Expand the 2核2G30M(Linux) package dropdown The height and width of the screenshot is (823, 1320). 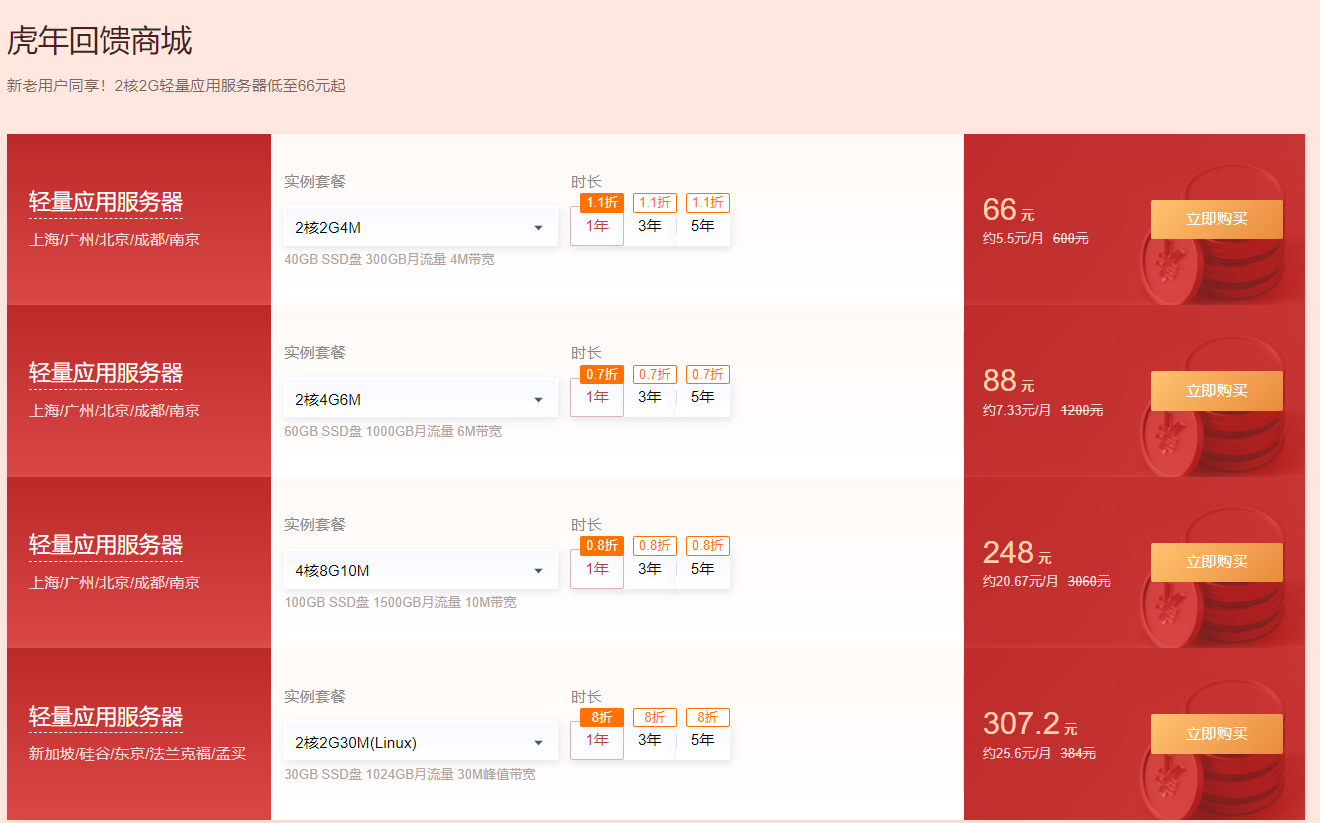click(x=420, y=743)
